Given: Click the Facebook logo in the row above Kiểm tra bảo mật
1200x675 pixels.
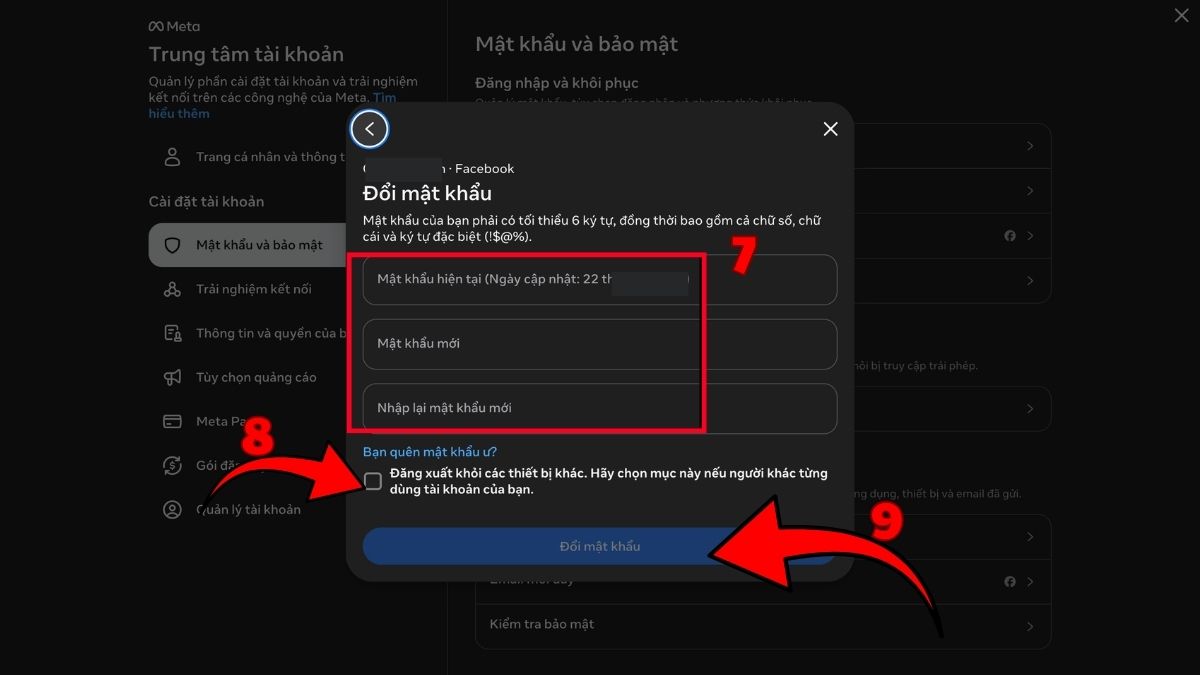Looking at the screenshot, I should point(1010,582).
